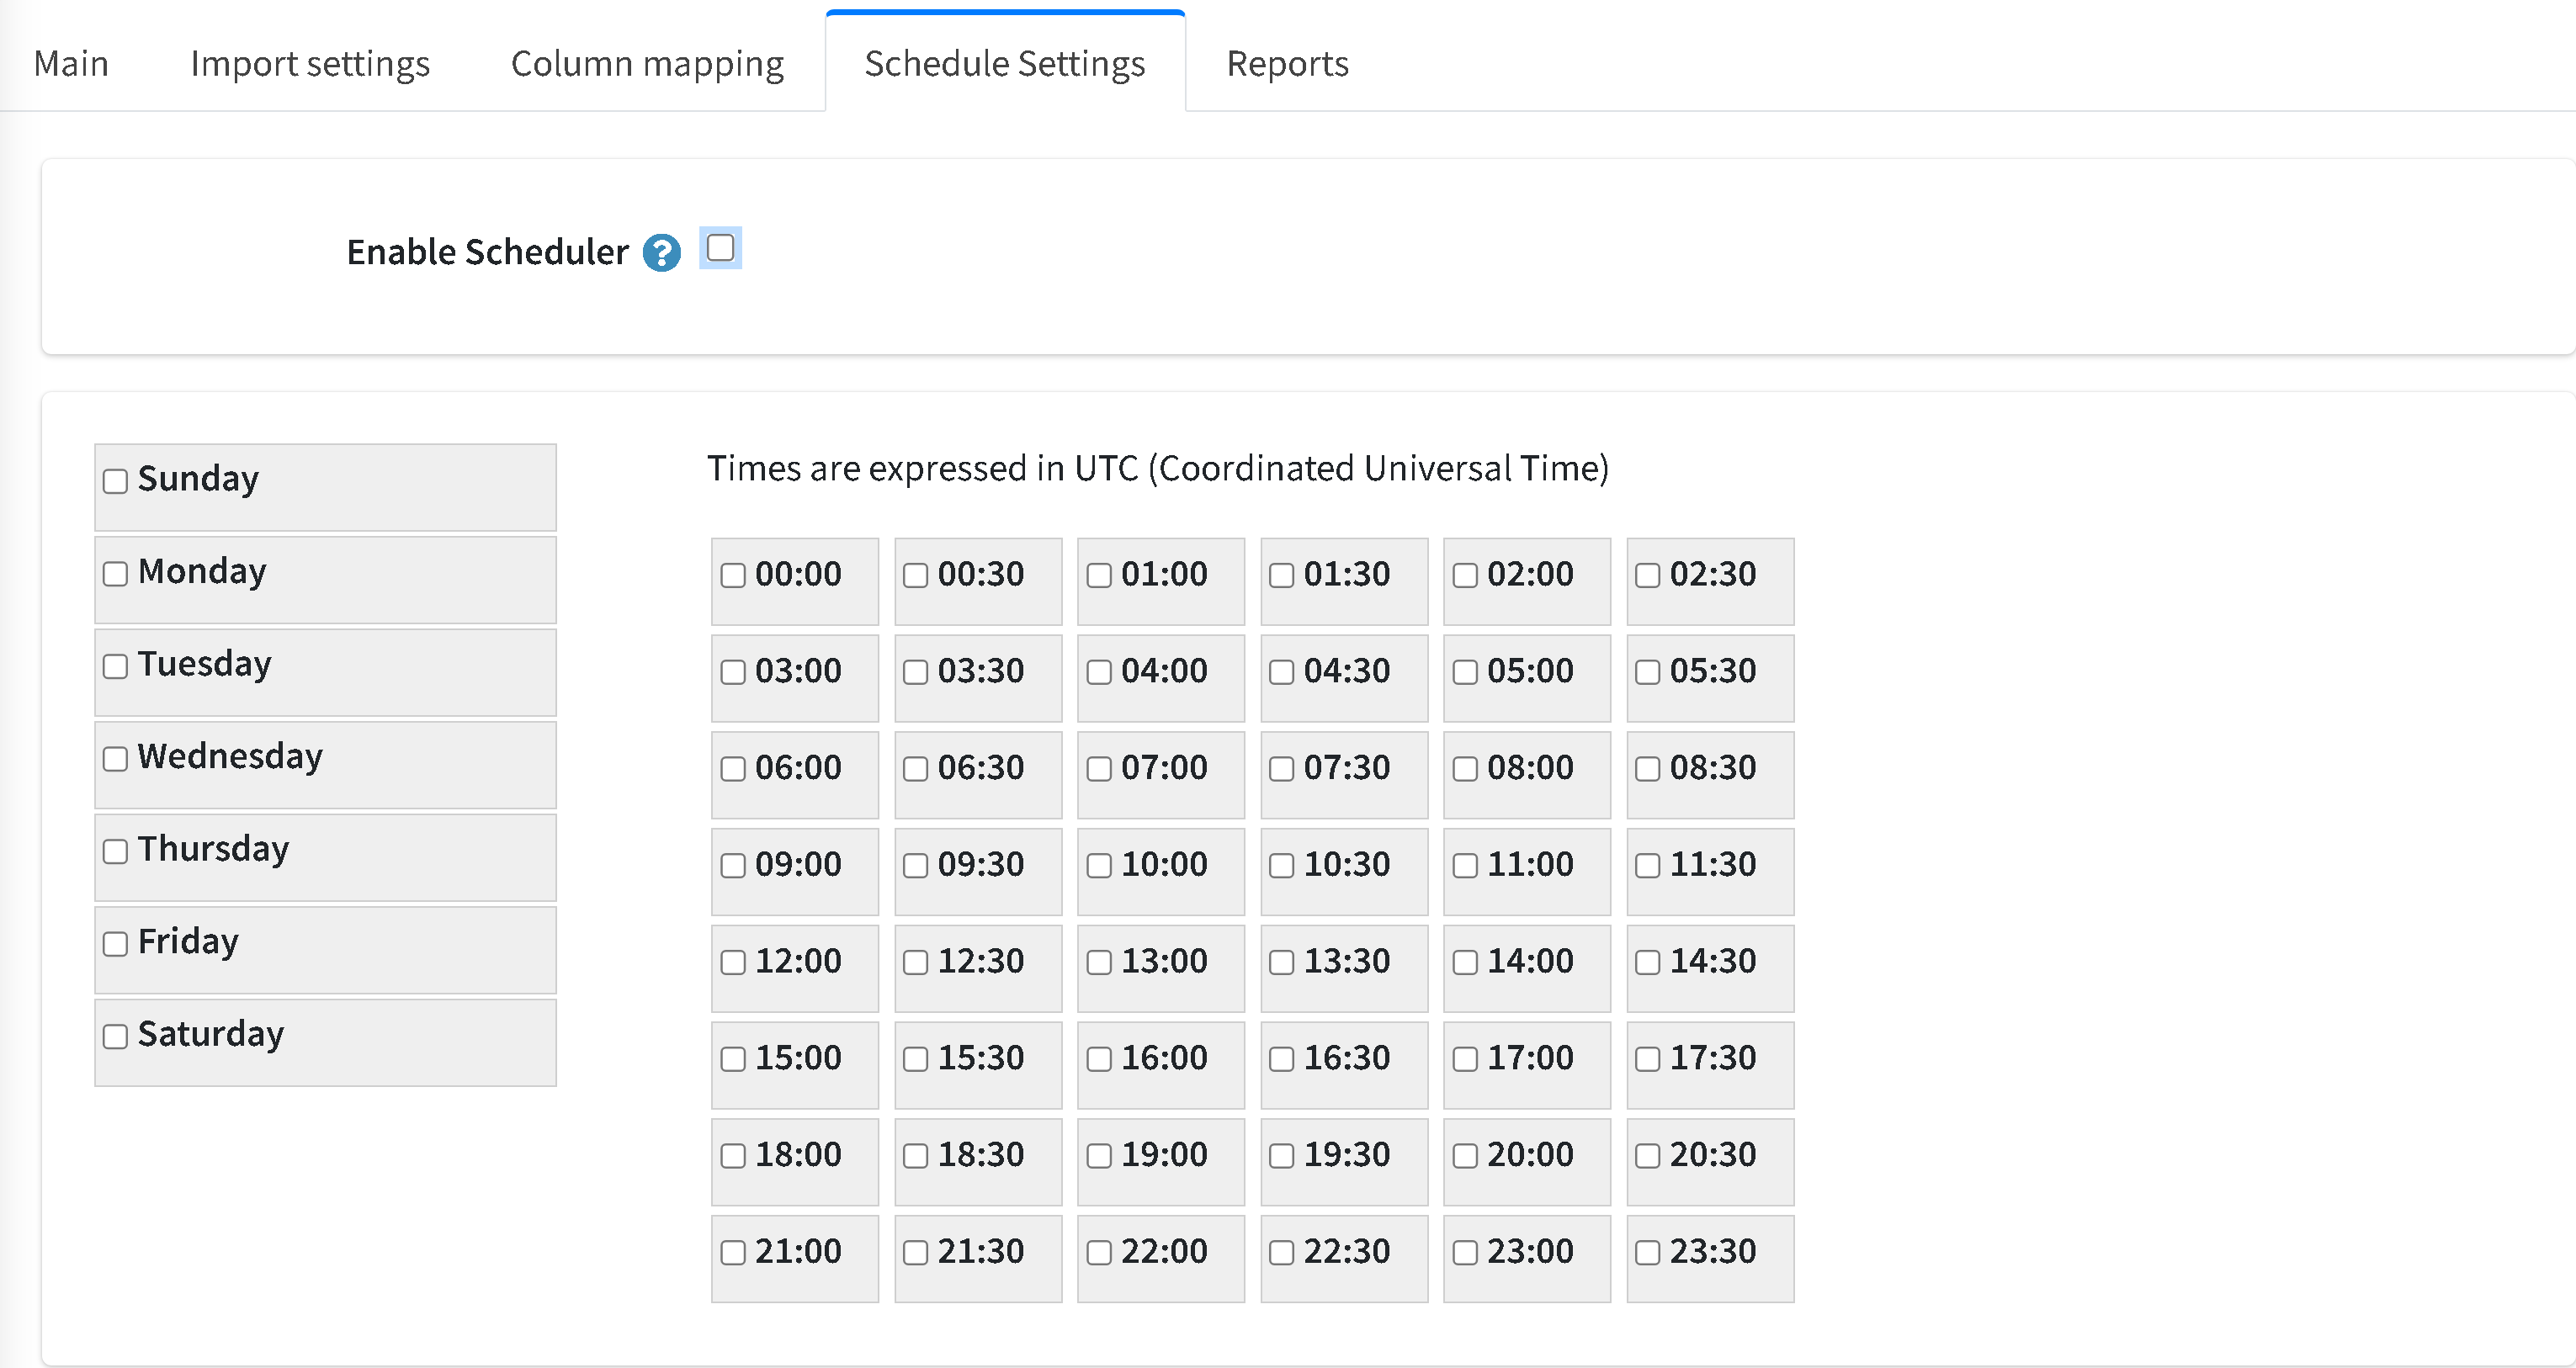
Task: Check the Thursday checkbox
Action: pyautogui.click(x=116, y=851)
